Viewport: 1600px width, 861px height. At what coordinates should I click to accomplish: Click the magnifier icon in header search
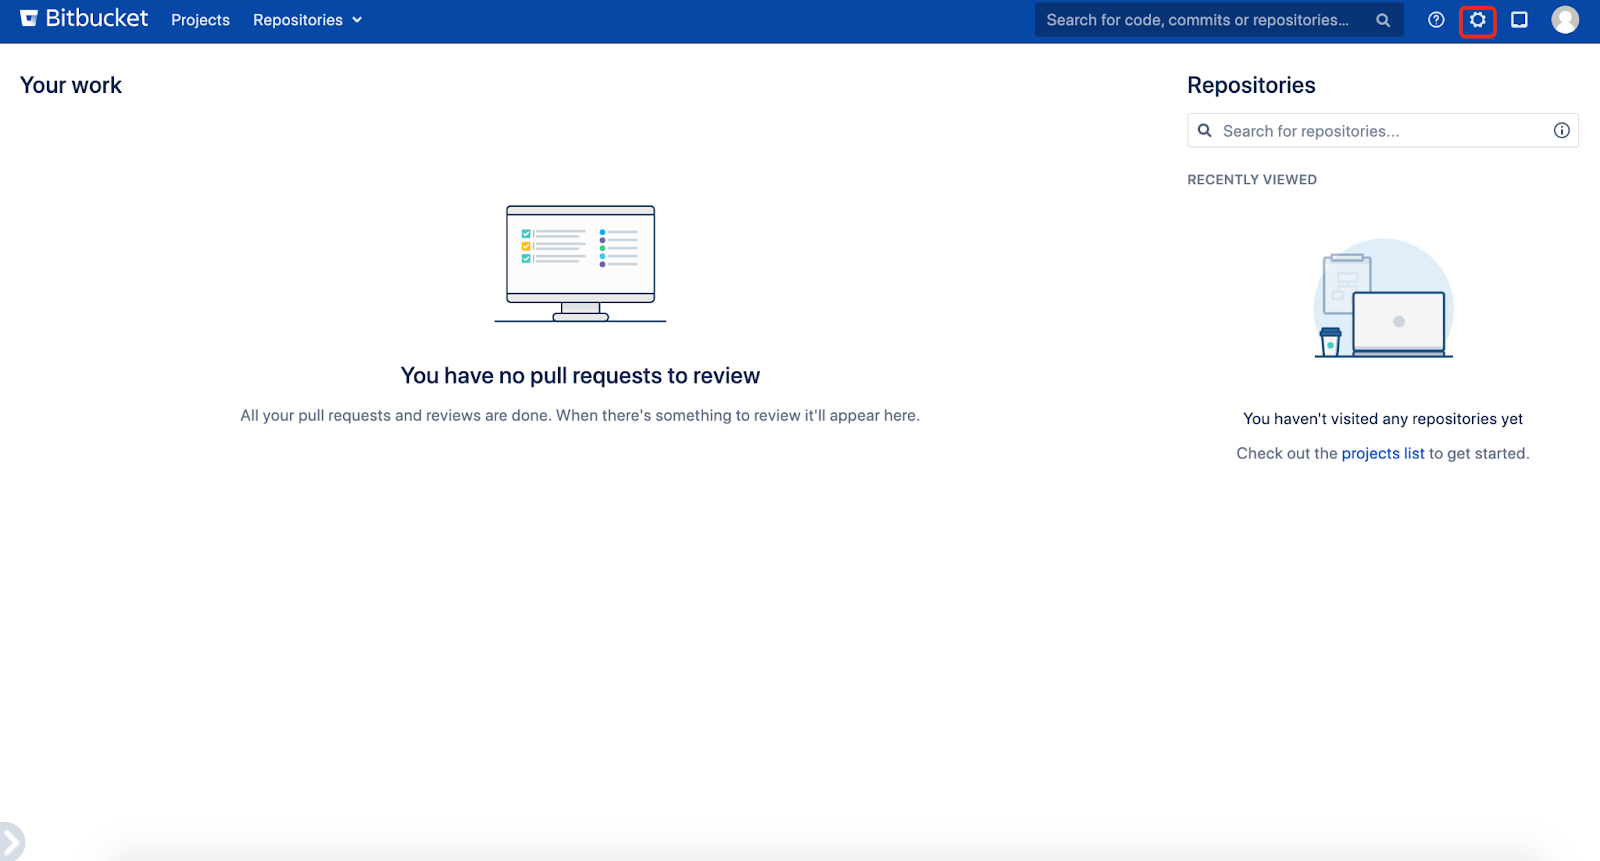coord(1383,20)
